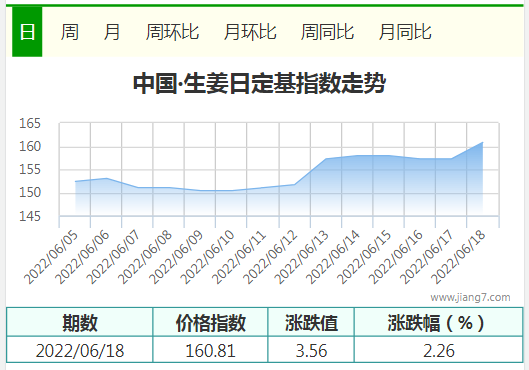Click the 期数 column header
The width and height of the screenshot is (529, 370).
pyautogui.click(x=80, y=322)
